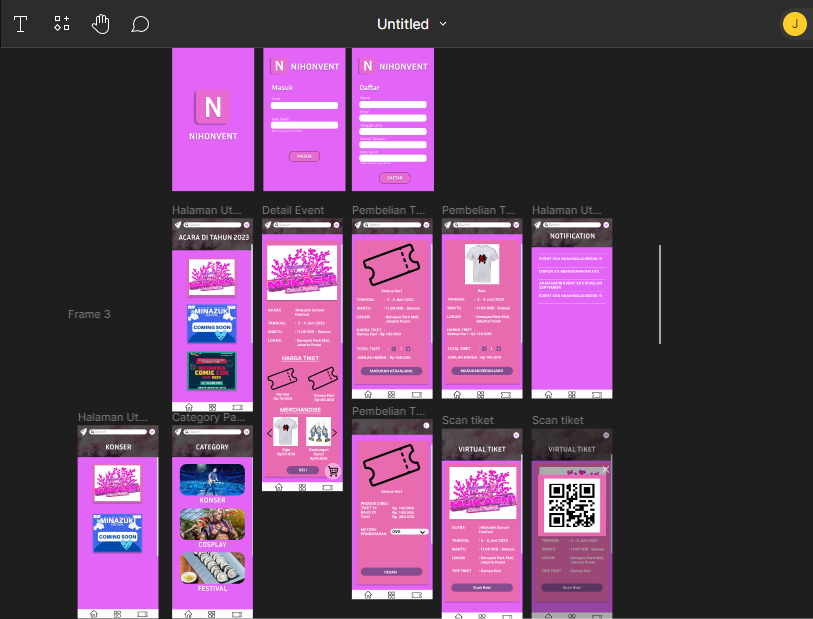Click the left arrow in Merchandise carousel

(x=269, y=432)
